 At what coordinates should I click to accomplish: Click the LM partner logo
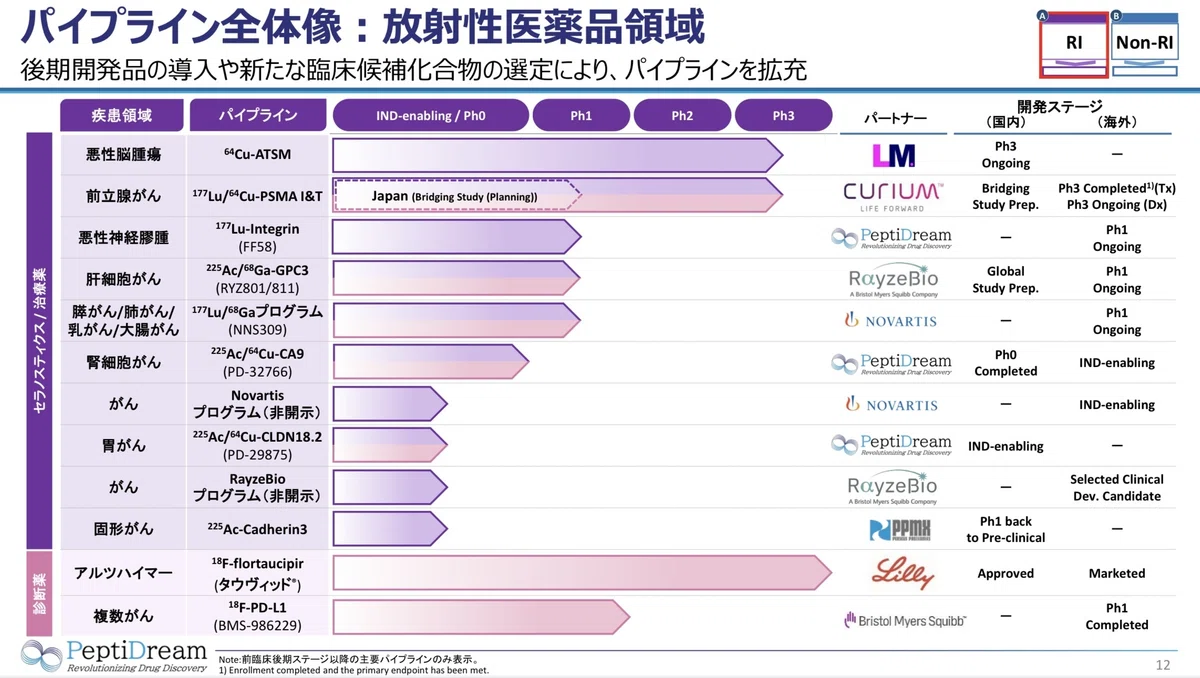point(893,154)
